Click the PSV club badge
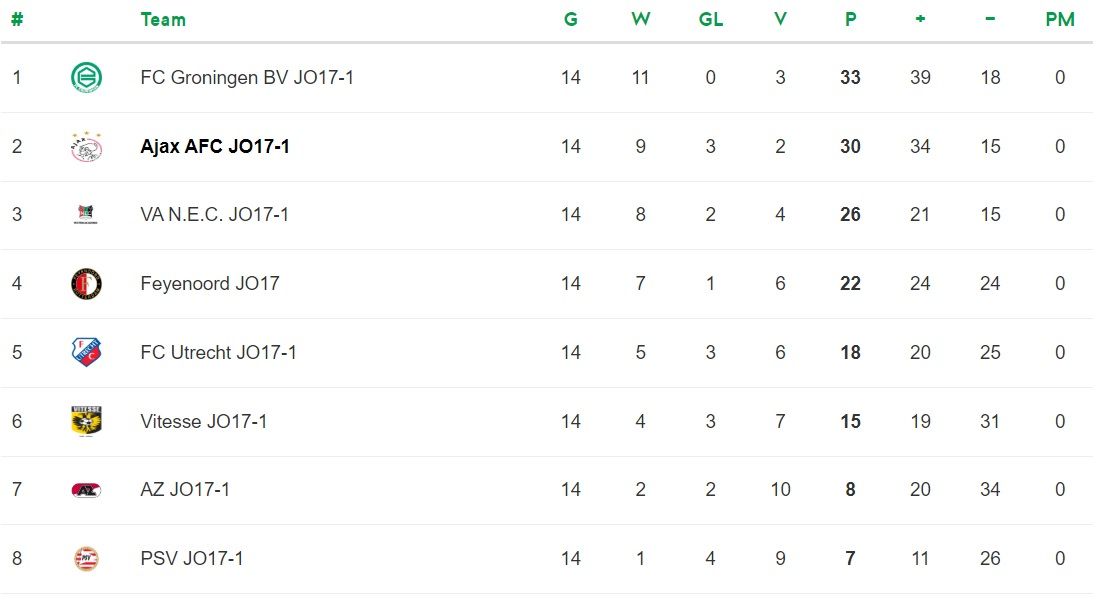 (x=86, y=558)
